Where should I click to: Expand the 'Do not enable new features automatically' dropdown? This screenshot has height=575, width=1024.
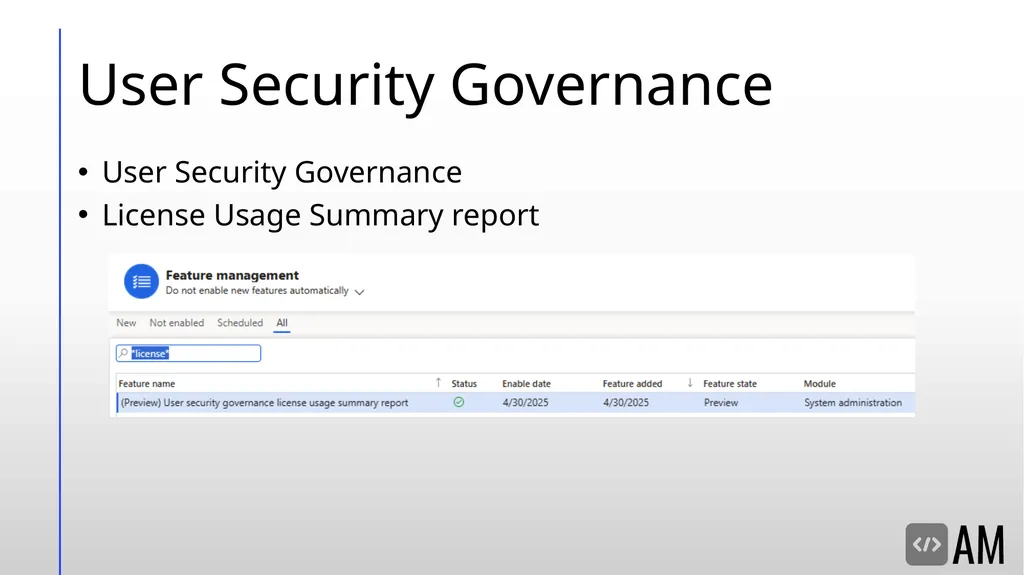point(359,292)
